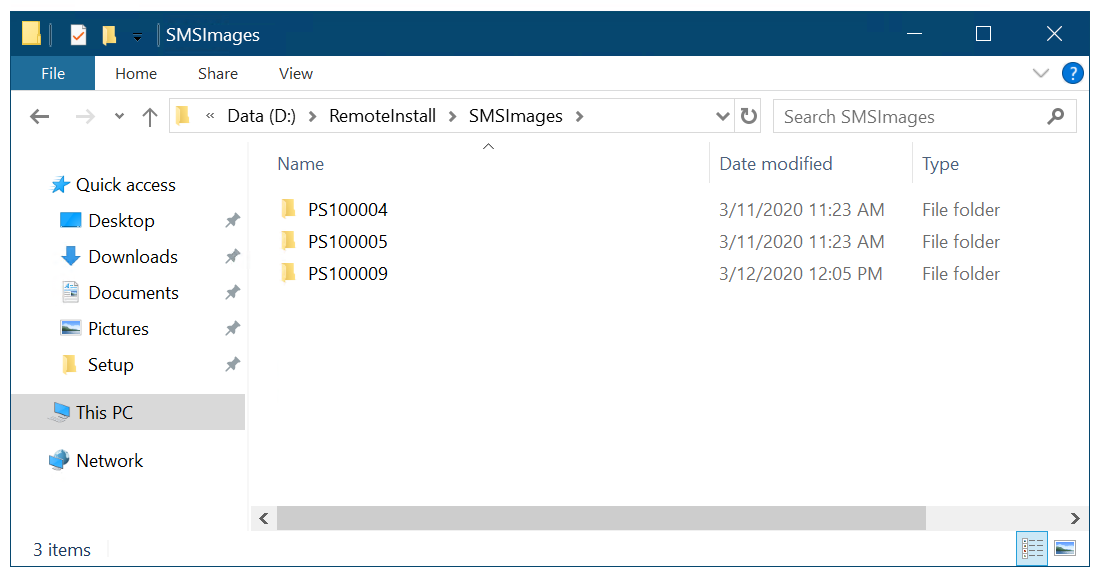Go back using the Back arrow
1105x580 pixels.
[x=40, y=116]
